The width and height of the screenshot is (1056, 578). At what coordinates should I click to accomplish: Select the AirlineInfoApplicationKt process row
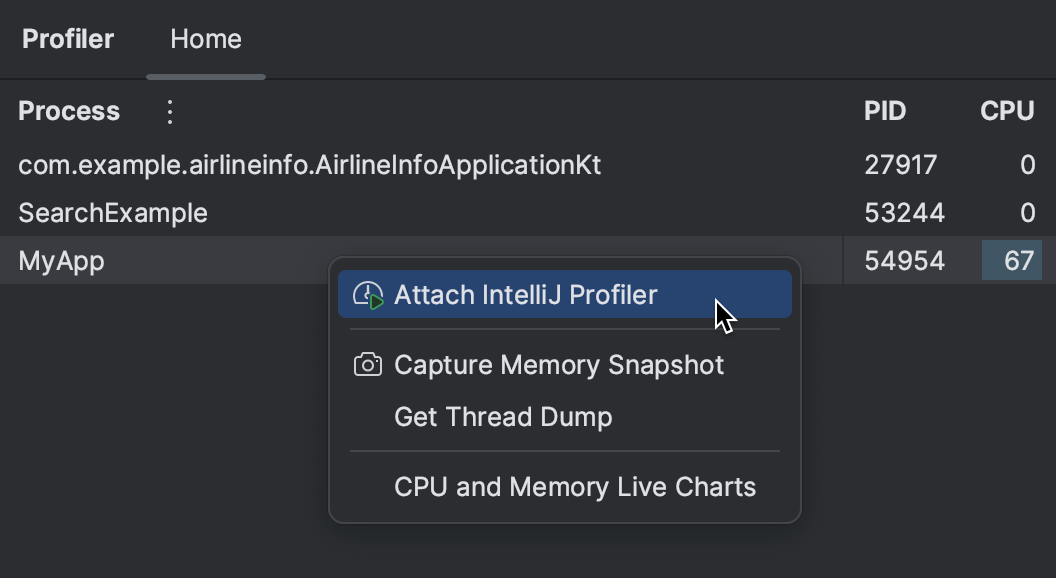tap(310, 164)
